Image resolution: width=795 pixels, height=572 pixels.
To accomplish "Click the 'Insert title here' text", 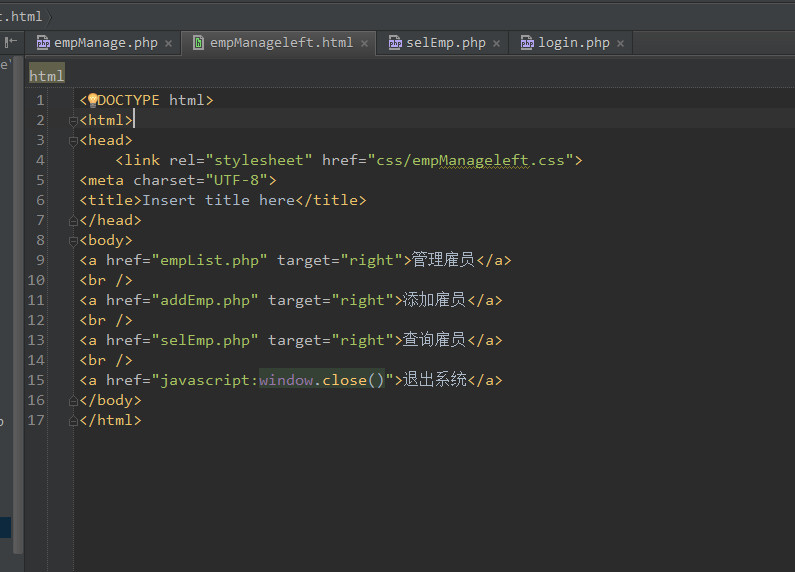I will click(218, 200).
